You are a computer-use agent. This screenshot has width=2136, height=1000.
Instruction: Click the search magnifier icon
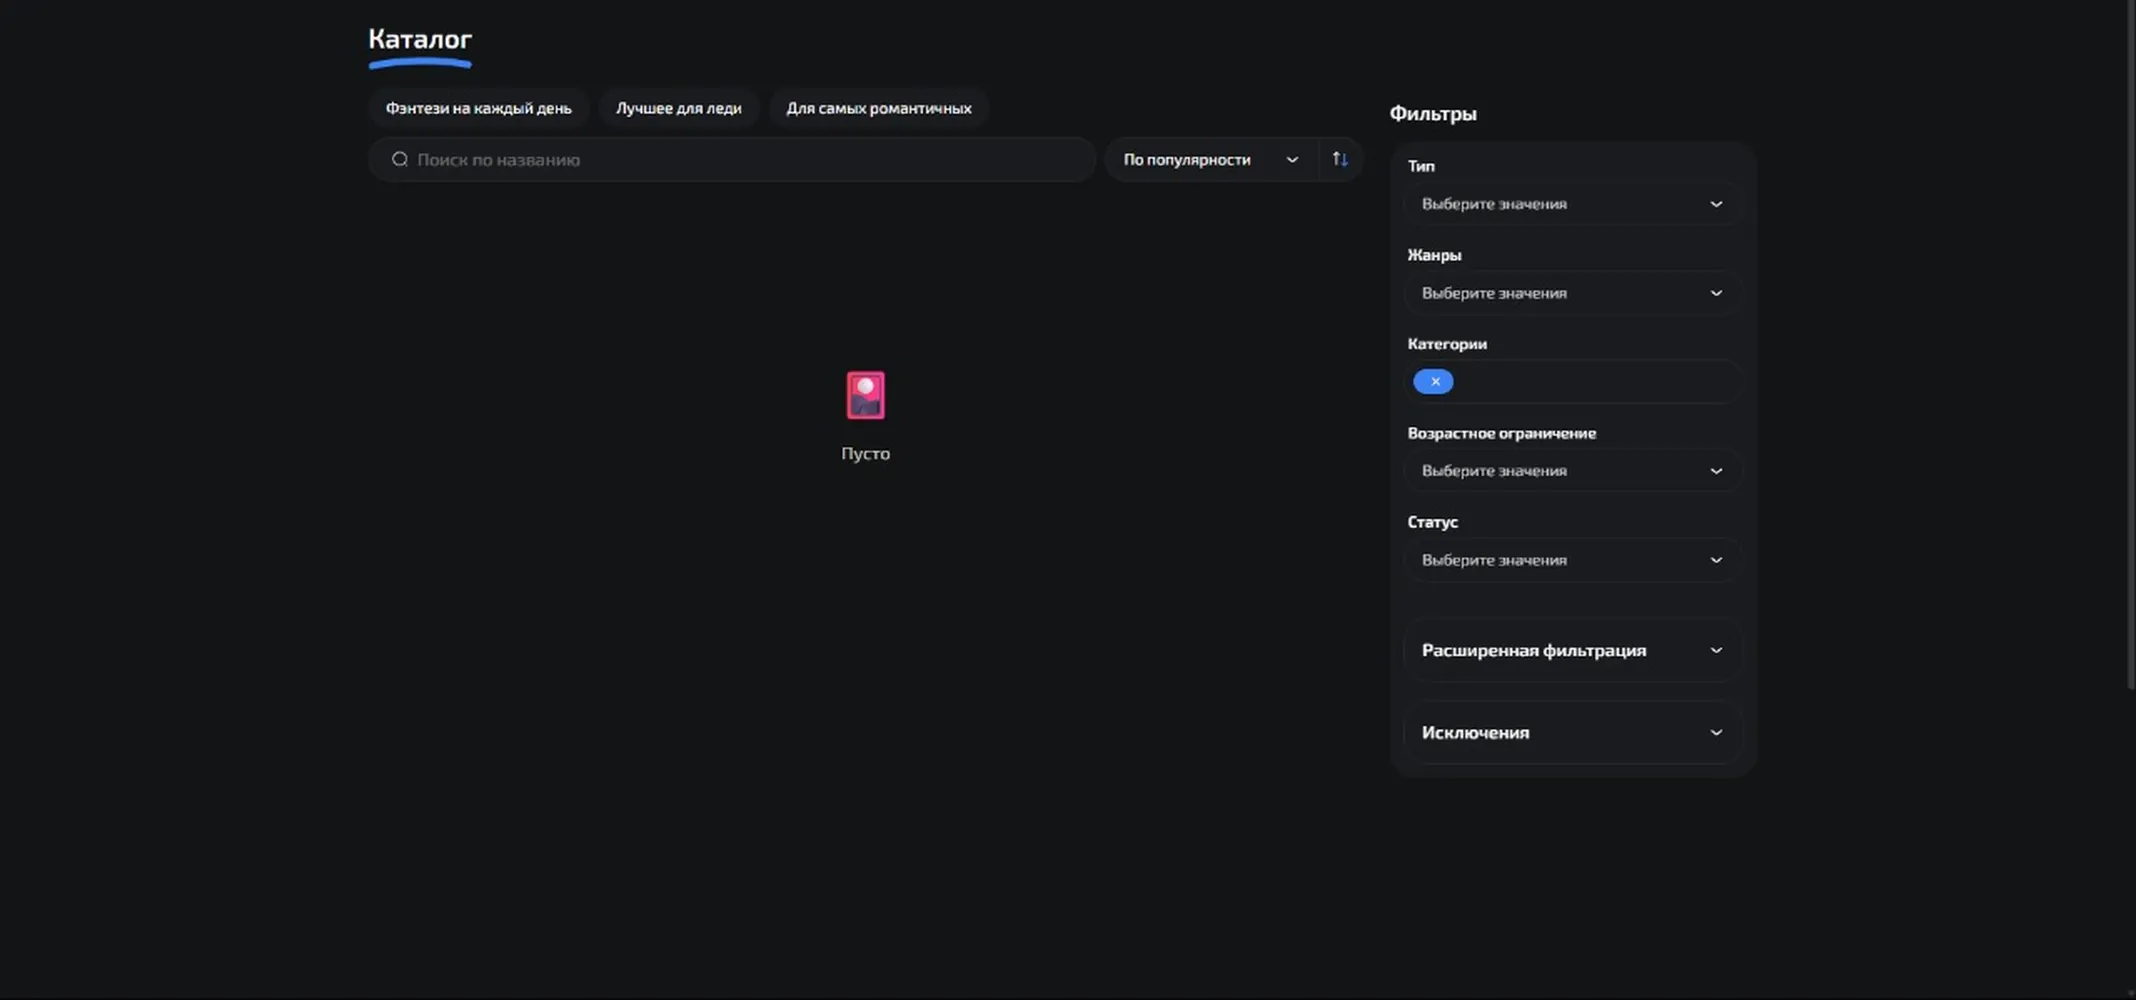pos(400,159)
